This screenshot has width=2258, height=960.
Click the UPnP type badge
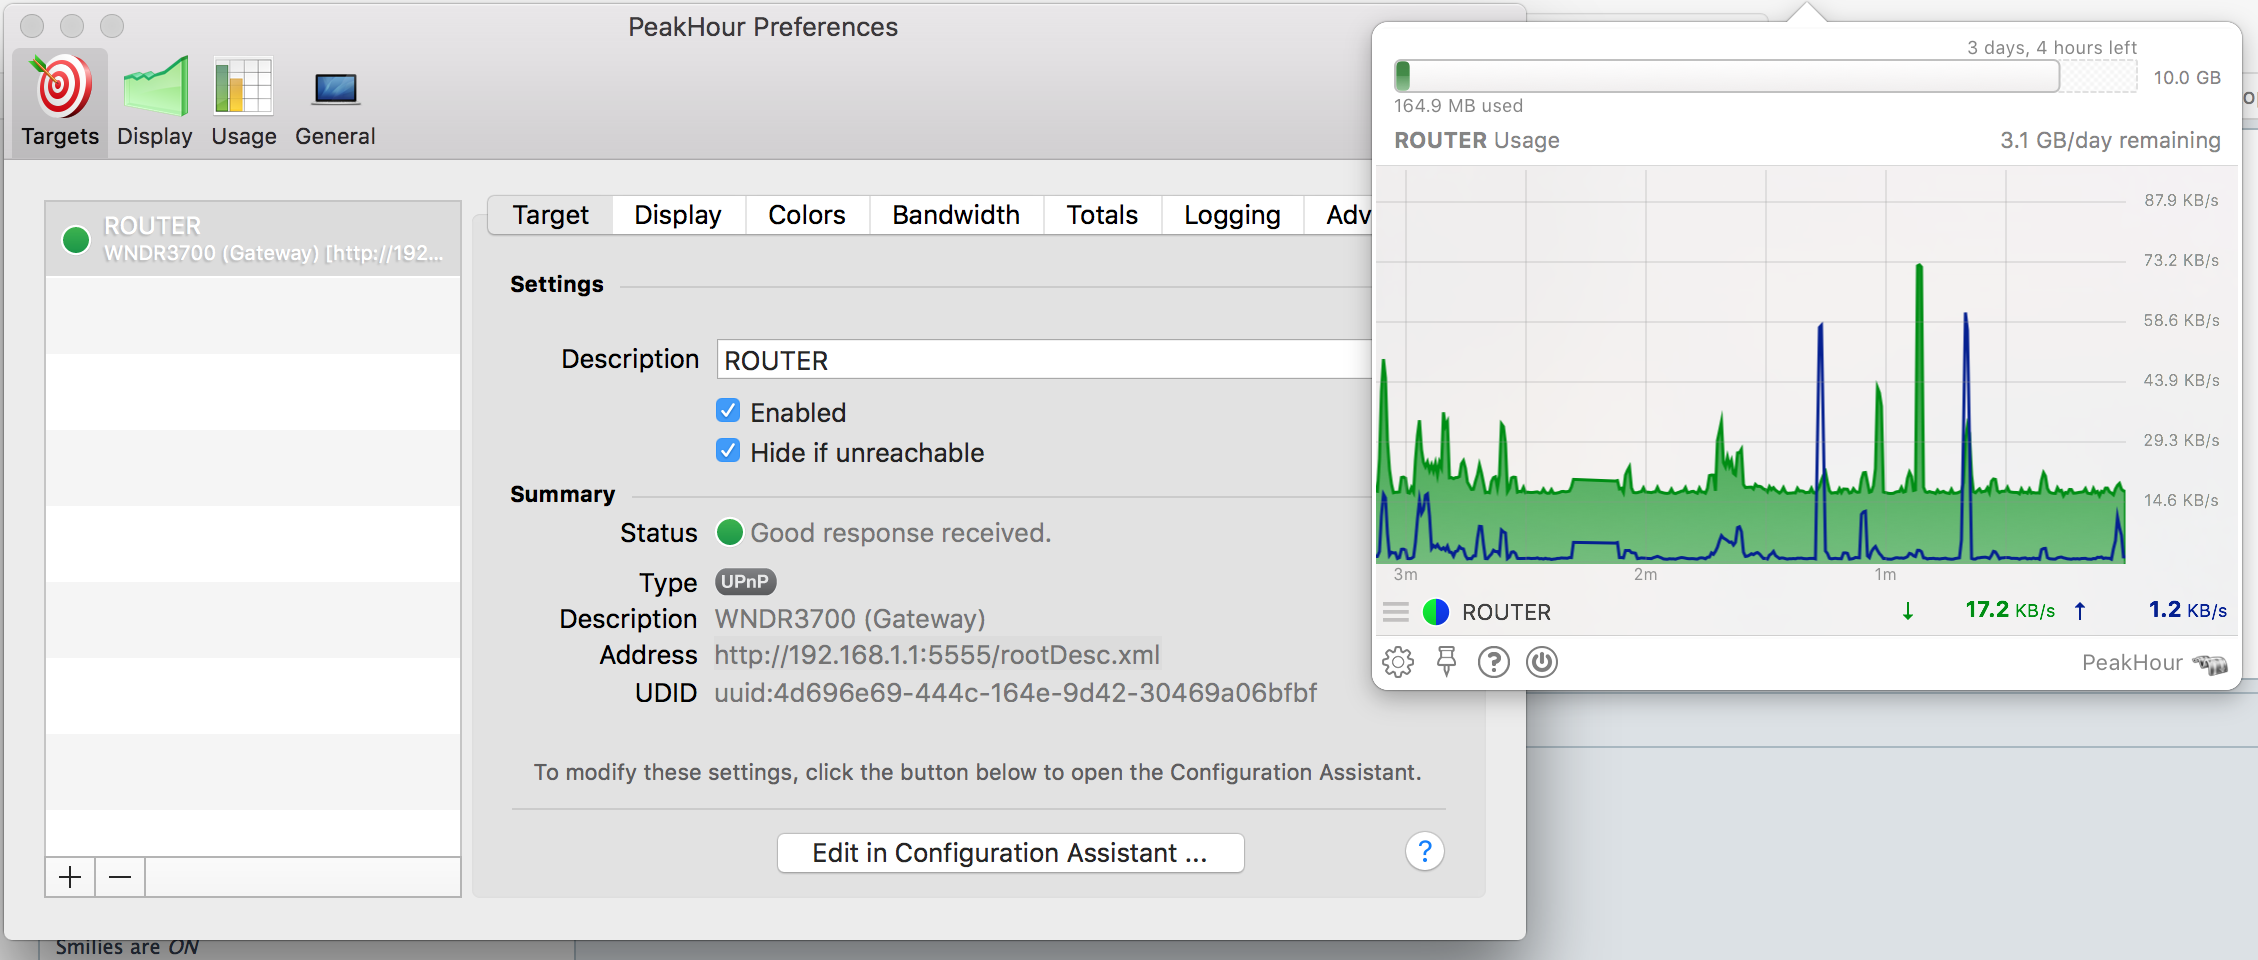745,581
